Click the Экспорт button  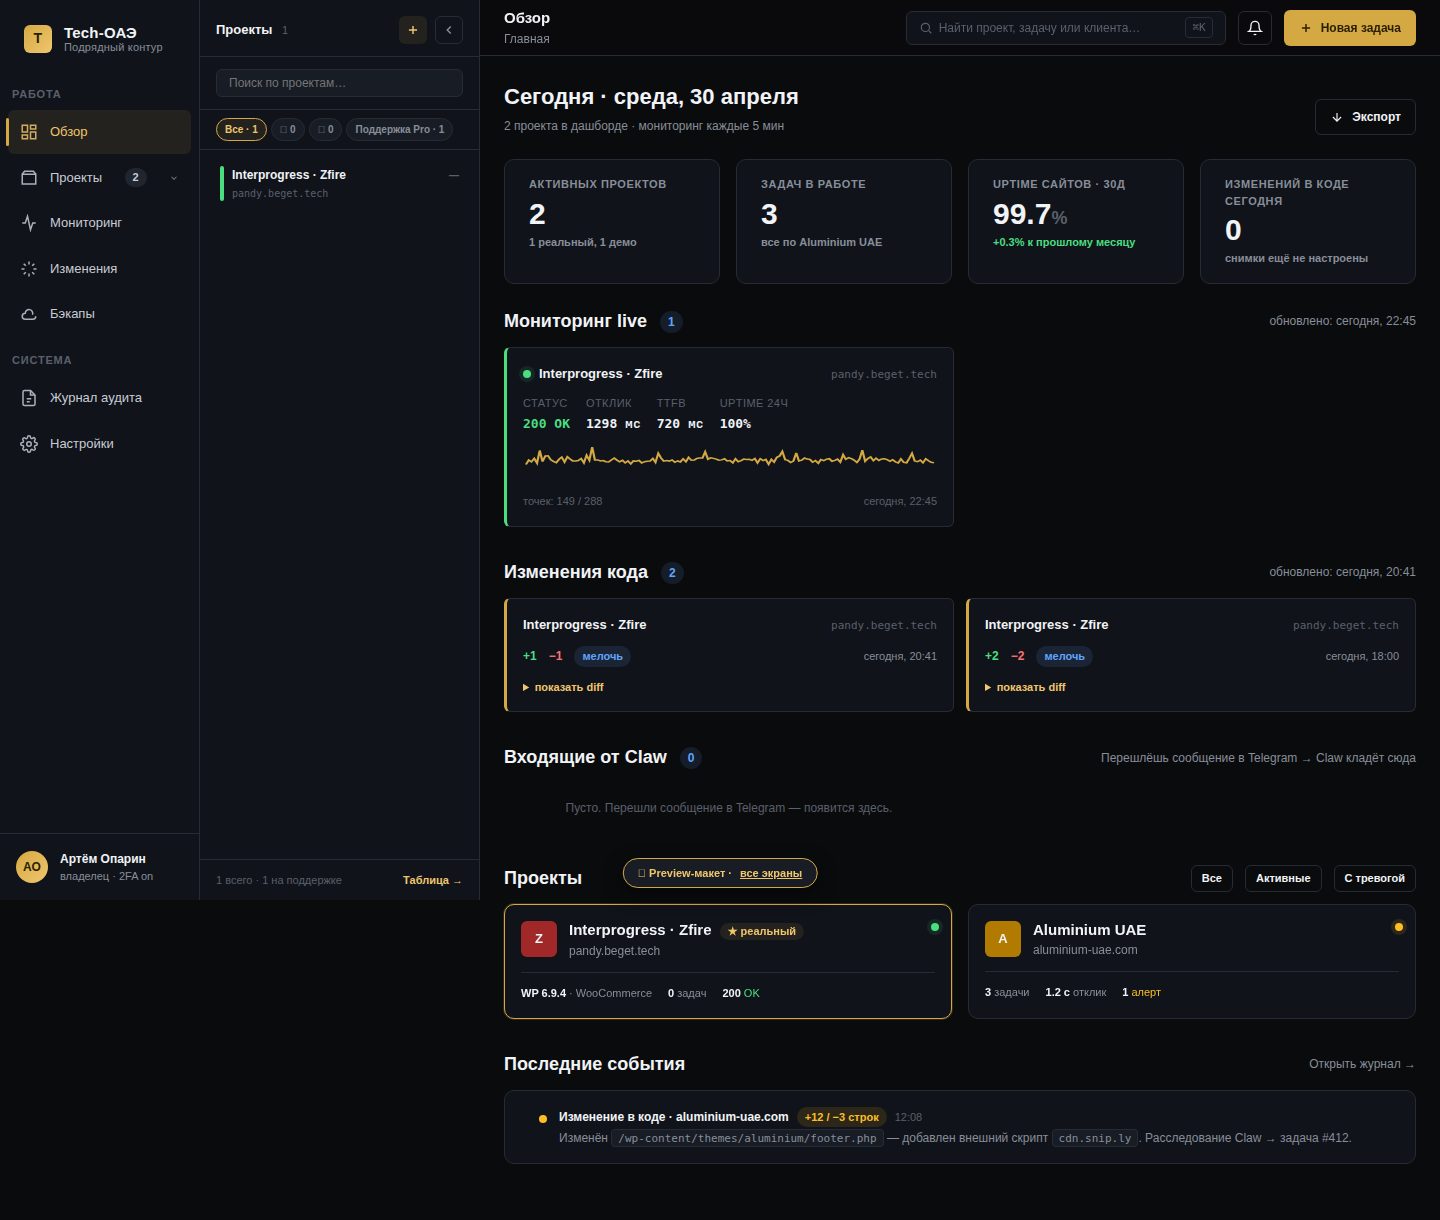click(1365, 117)
